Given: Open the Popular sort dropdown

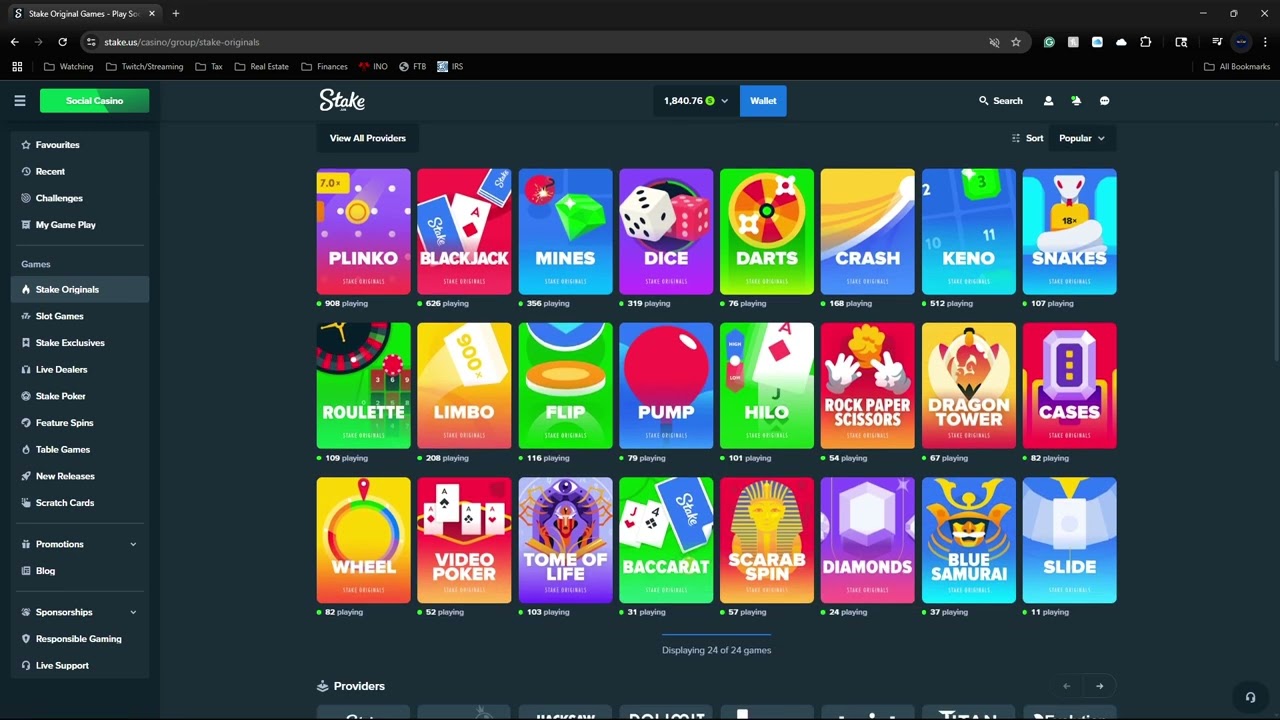Looking at the screenshot, I should pyautogui.click(x=1082, y=138).
